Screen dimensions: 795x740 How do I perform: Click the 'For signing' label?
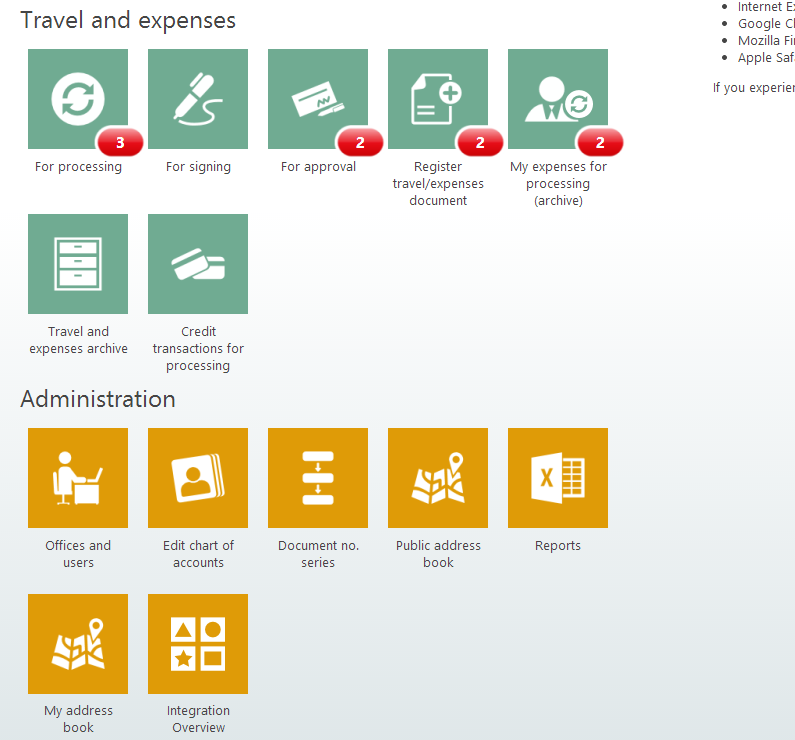198,167
